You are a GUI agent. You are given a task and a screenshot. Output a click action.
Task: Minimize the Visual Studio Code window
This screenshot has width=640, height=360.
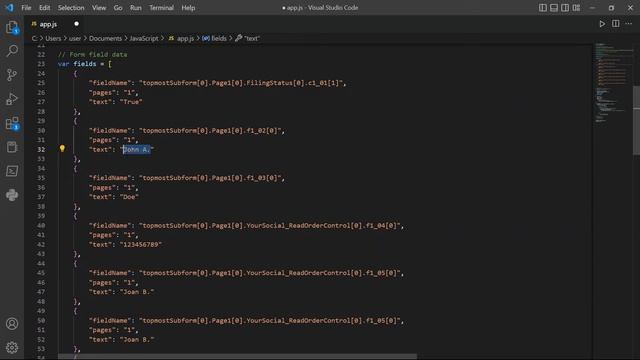592,8
